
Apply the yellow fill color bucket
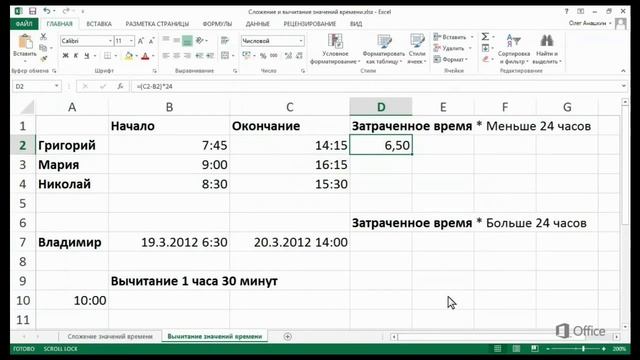point(128,56)
